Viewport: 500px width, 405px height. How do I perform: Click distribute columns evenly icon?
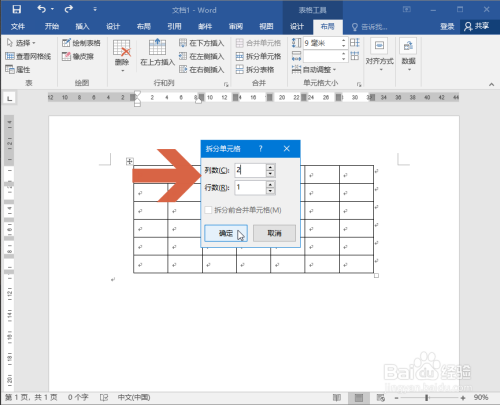355,56
